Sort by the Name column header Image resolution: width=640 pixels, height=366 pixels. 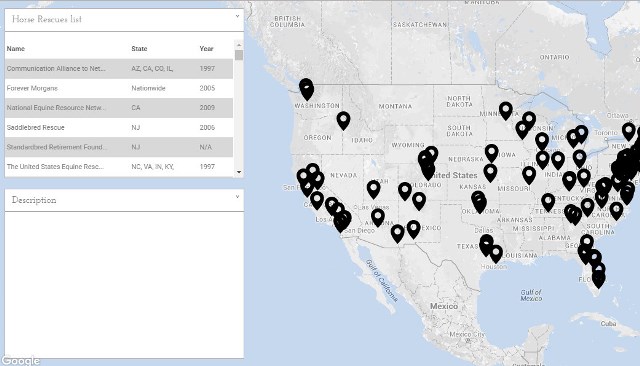(x=16, y=49)
